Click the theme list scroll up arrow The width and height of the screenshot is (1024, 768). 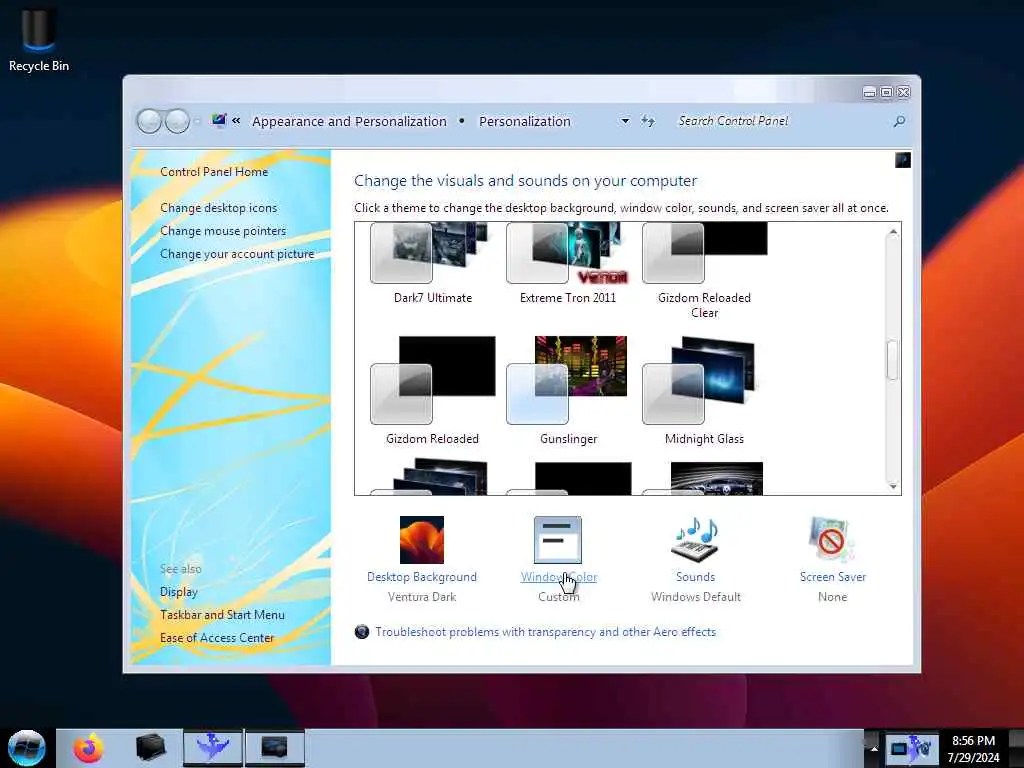point(893,232)
